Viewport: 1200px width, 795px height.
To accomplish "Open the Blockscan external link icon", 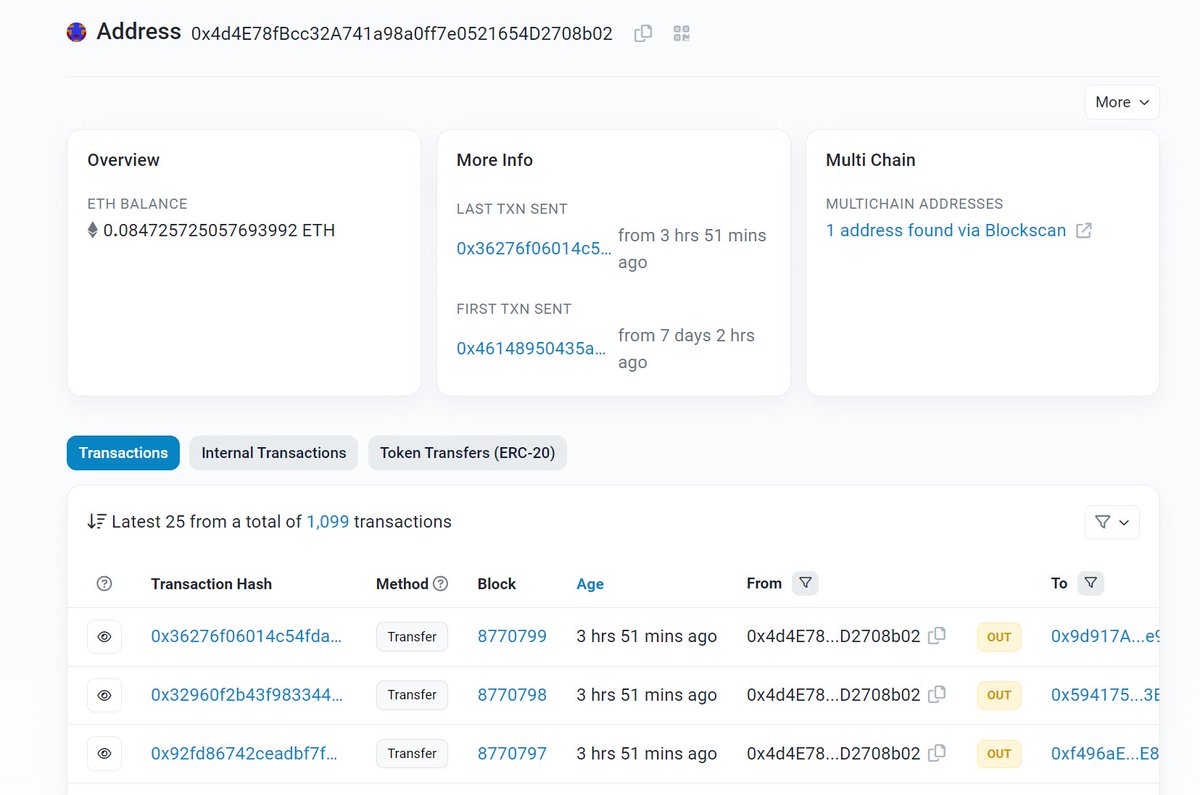I will click(1083, 231).
